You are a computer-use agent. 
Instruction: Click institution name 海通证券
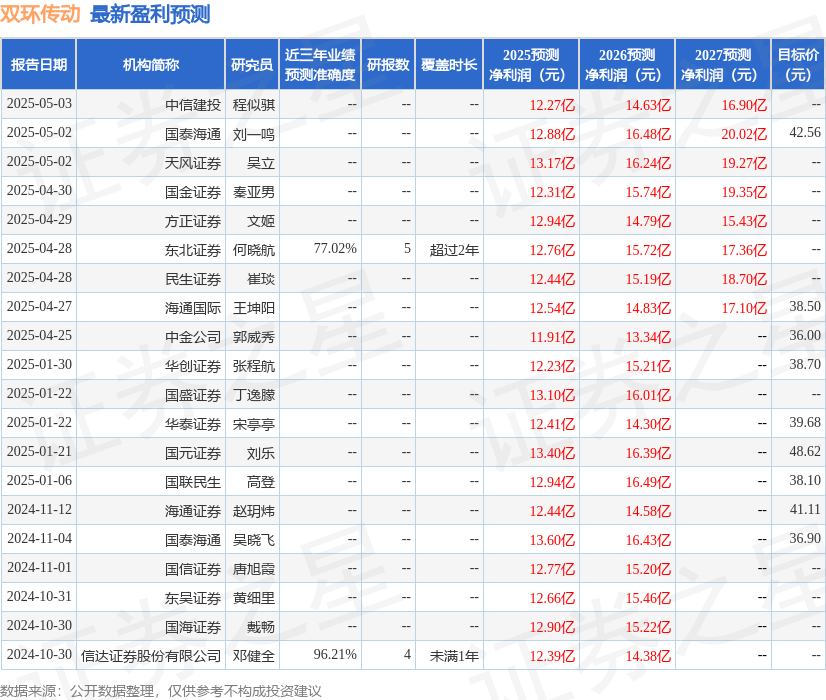click(x=193, y=510)
